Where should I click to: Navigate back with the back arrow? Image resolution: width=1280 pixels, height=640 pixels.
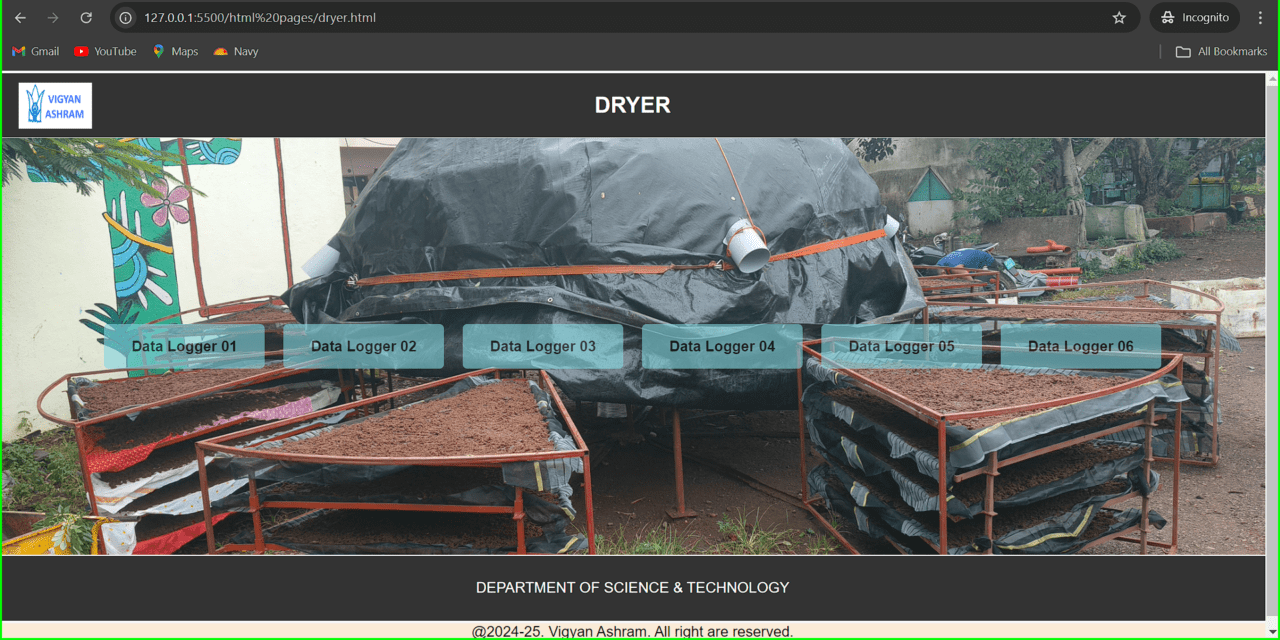pos(20,17)
